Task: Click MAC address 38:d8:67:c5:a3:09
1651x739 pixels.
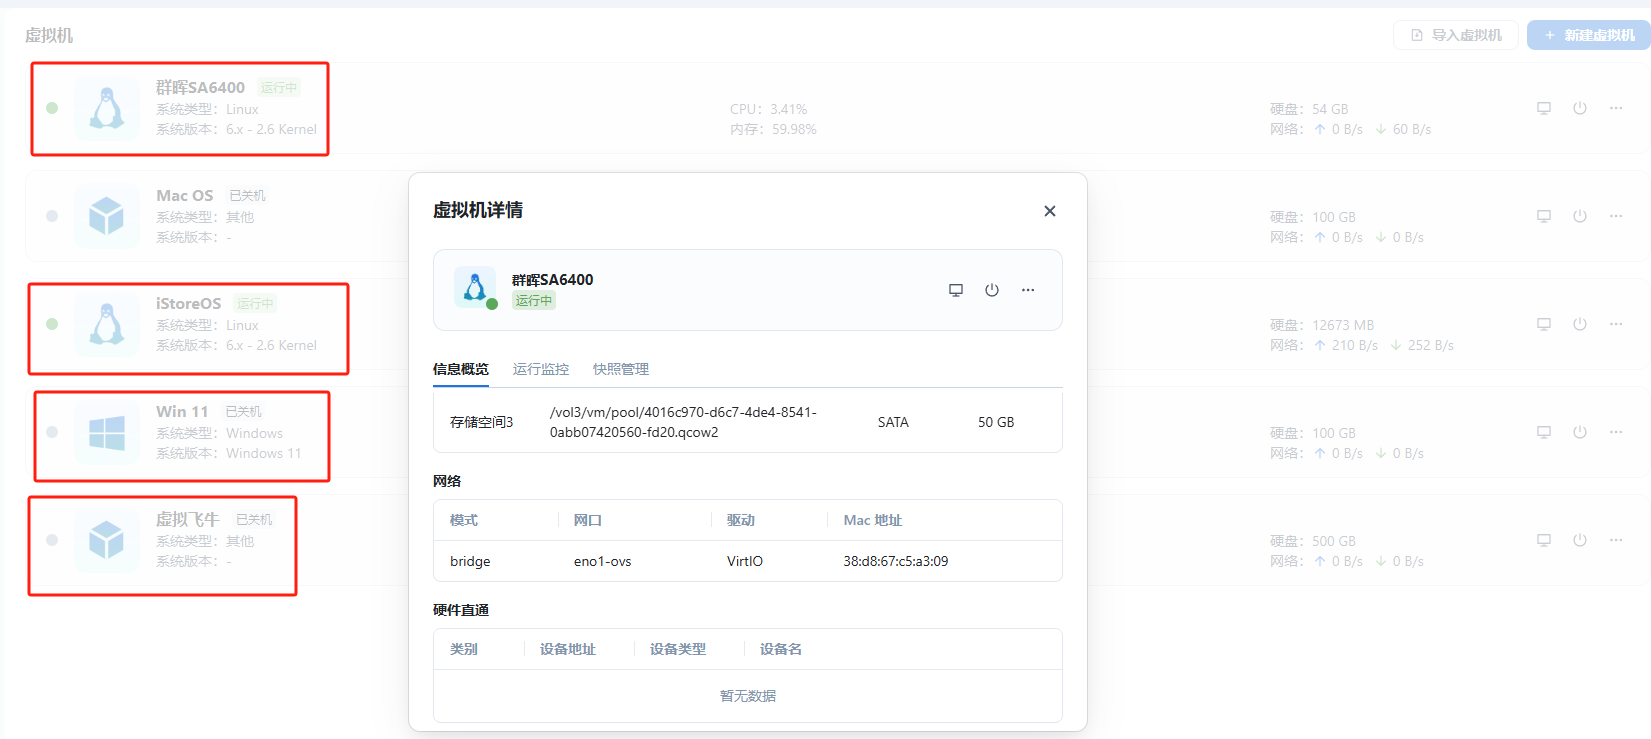Action: click(x=896, y=561)
